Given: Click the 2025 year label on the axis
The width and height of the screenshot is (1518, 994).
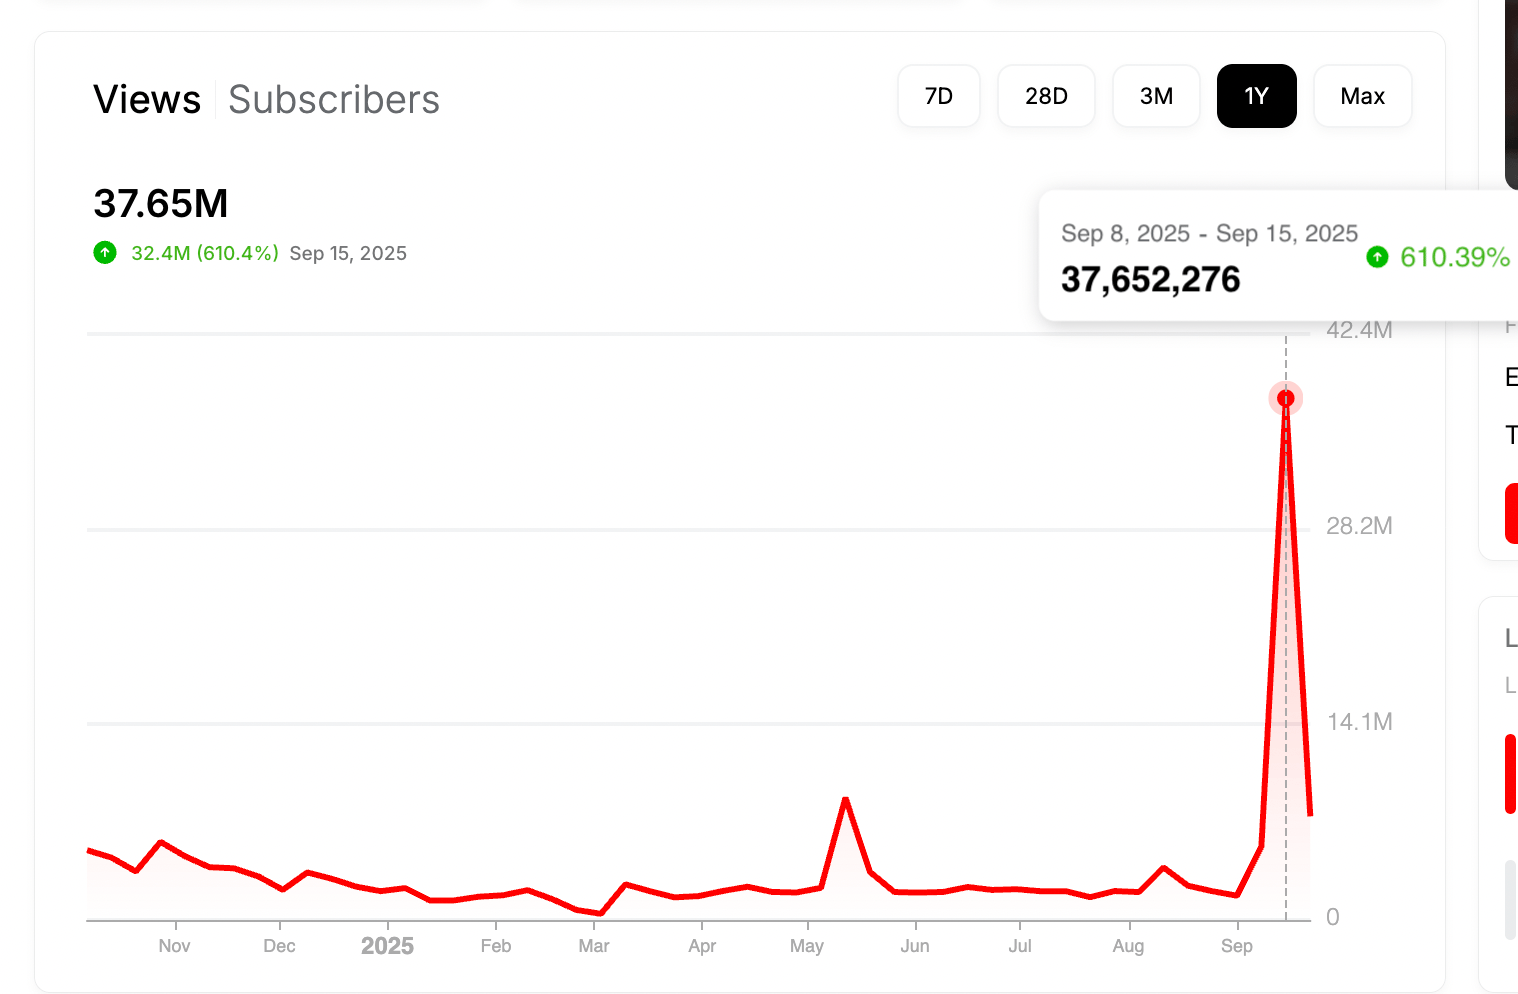Looking at the screenshot, I should click(x=387, y=946).
